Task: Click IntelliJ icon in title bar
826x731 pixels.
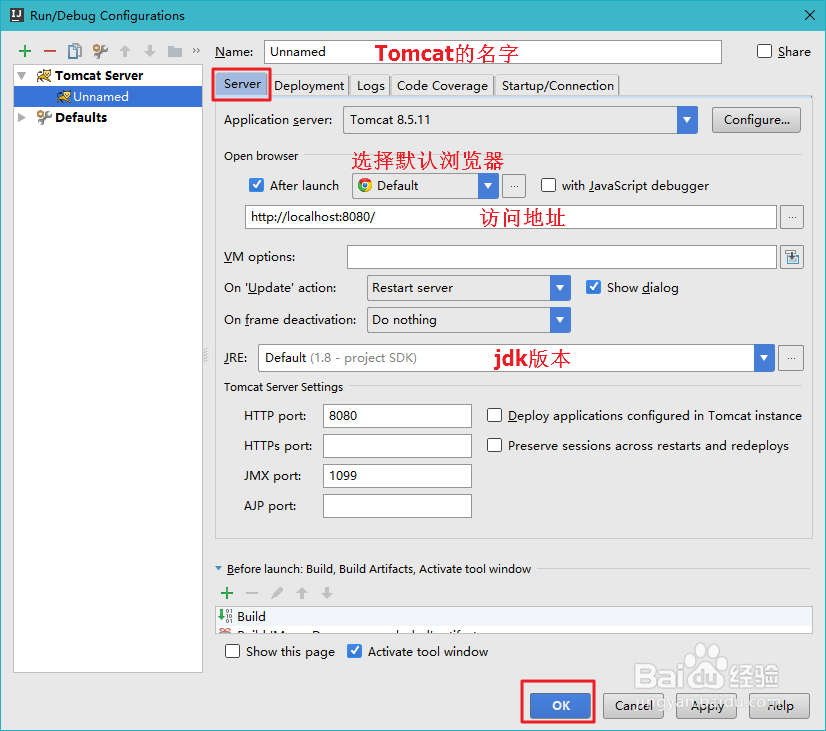Action: pos(17,15)
